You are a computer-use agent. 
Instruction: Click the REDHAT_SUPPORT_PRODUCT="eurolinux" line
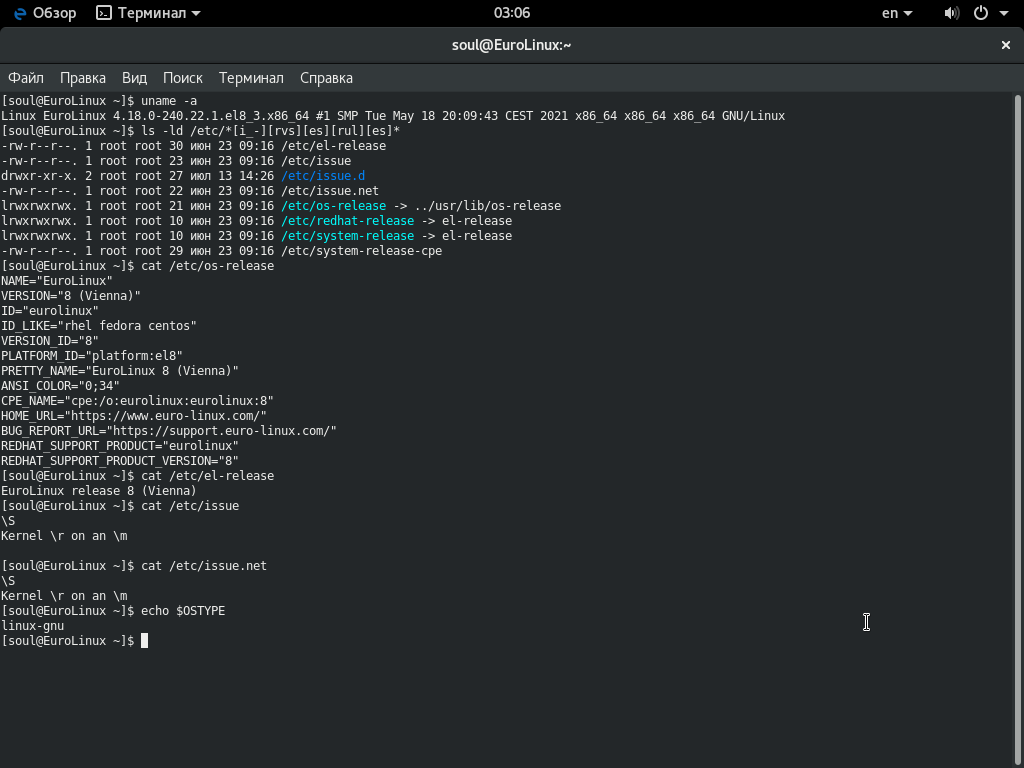point(120,446)
